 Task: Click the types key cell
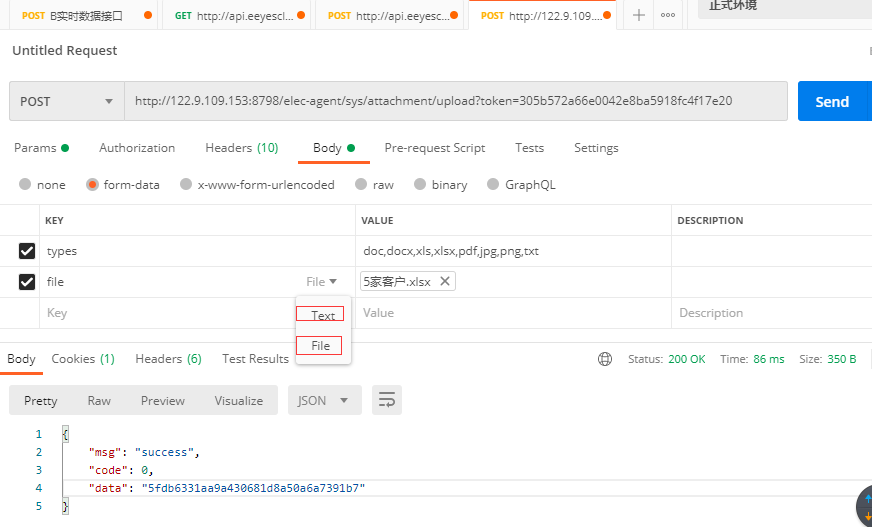[x=197, y=251]
